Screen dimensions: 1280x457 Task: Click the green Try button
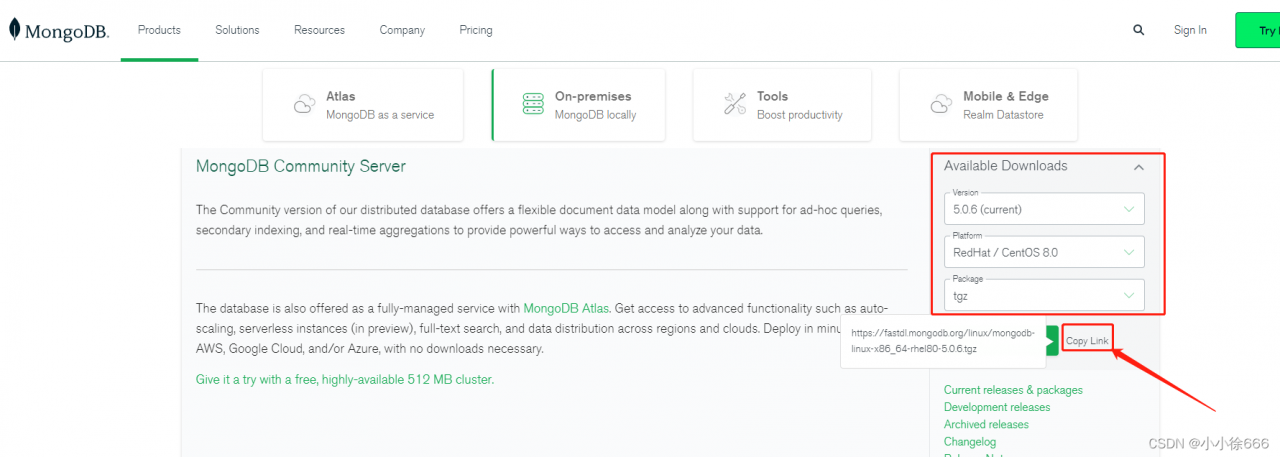click(1257, 30)
